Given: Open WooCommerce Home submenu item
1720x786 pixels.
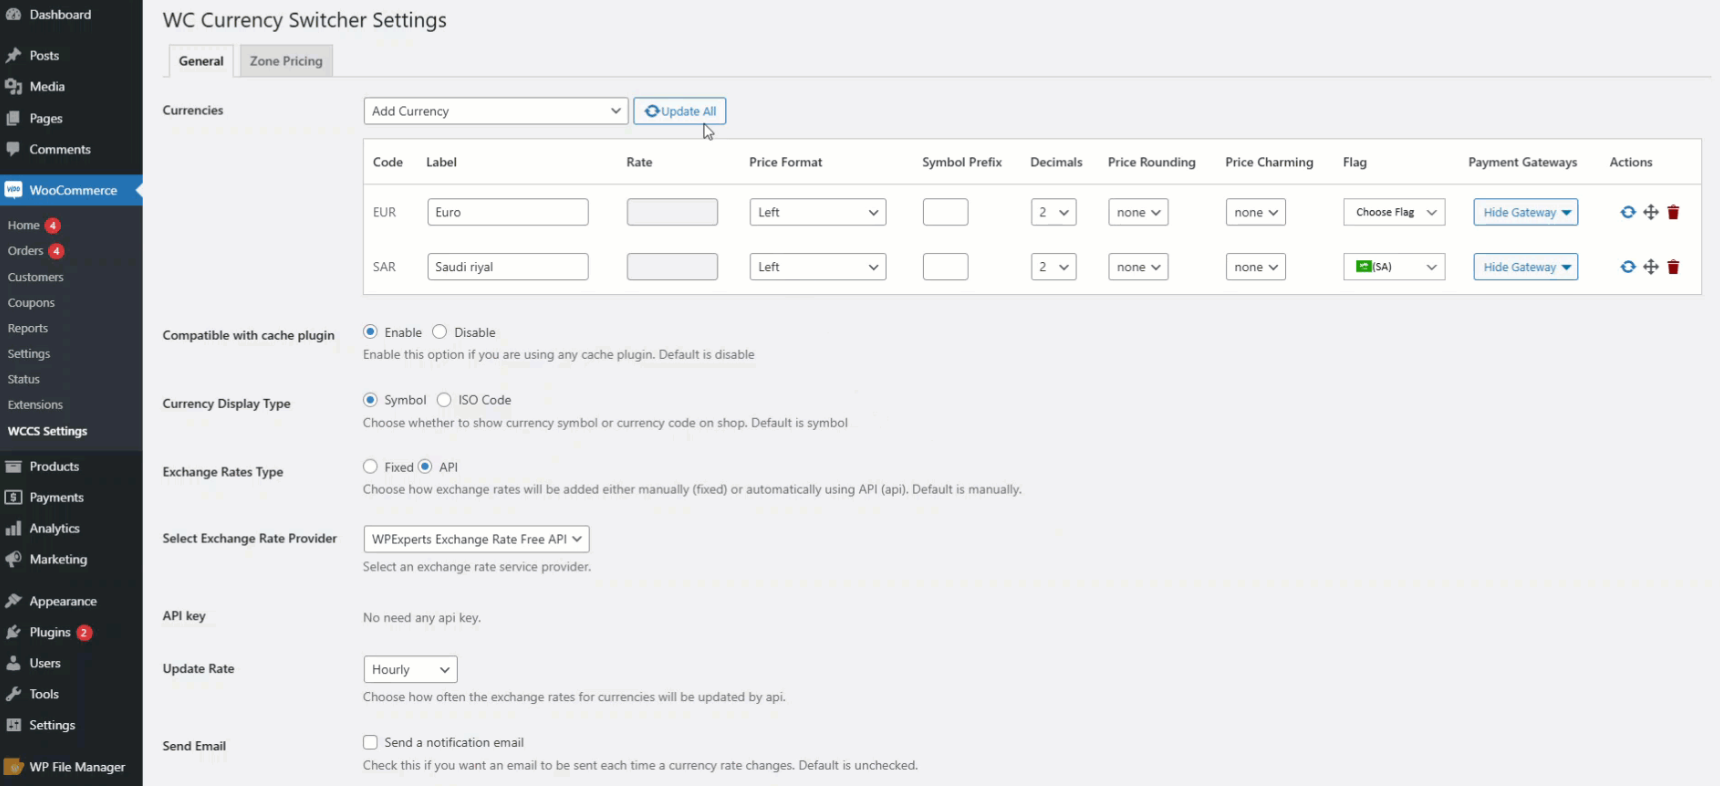Looking at the screenshot, I should (x=24, y=226).
